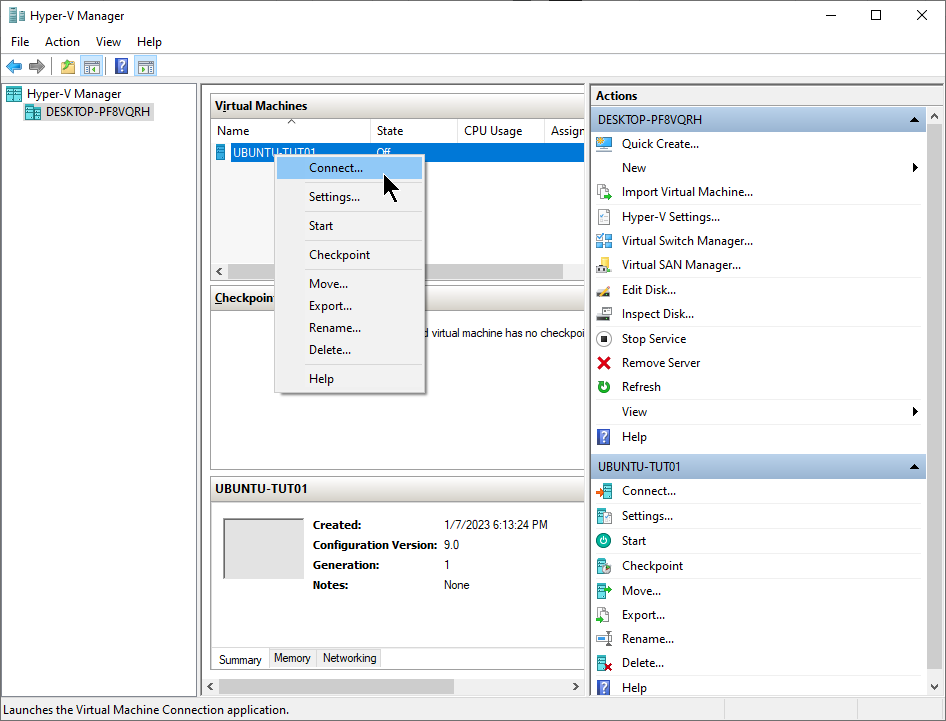Click the UBUNTU-TUT01 virtual machine thumbnail preview
The image size is (946, 721).
click(x=264, y=548)
